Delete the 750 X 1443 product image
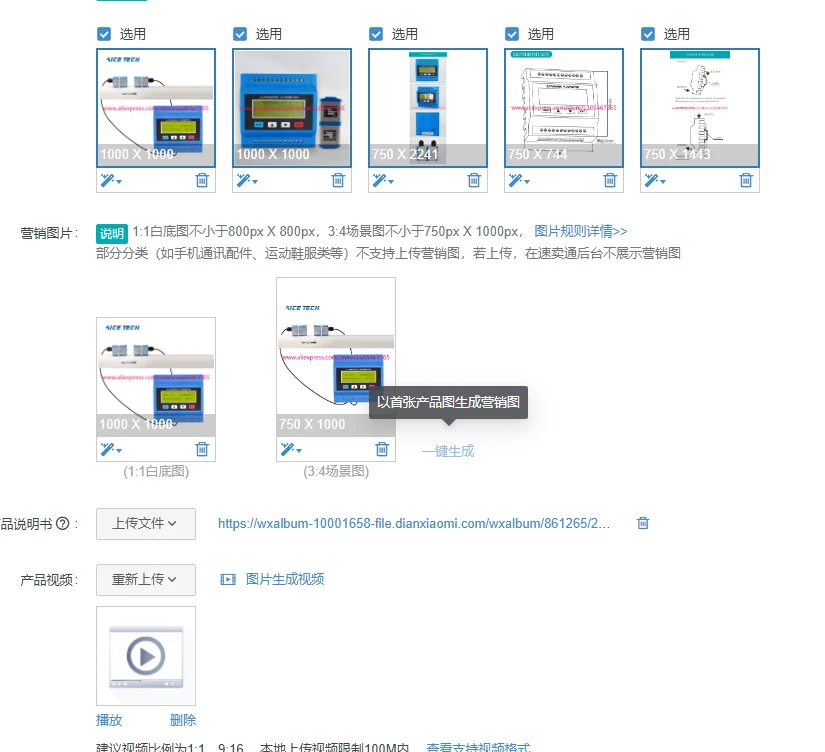Image resolution: width=825 pixels, height=752 pixels. tap(746, 181)
